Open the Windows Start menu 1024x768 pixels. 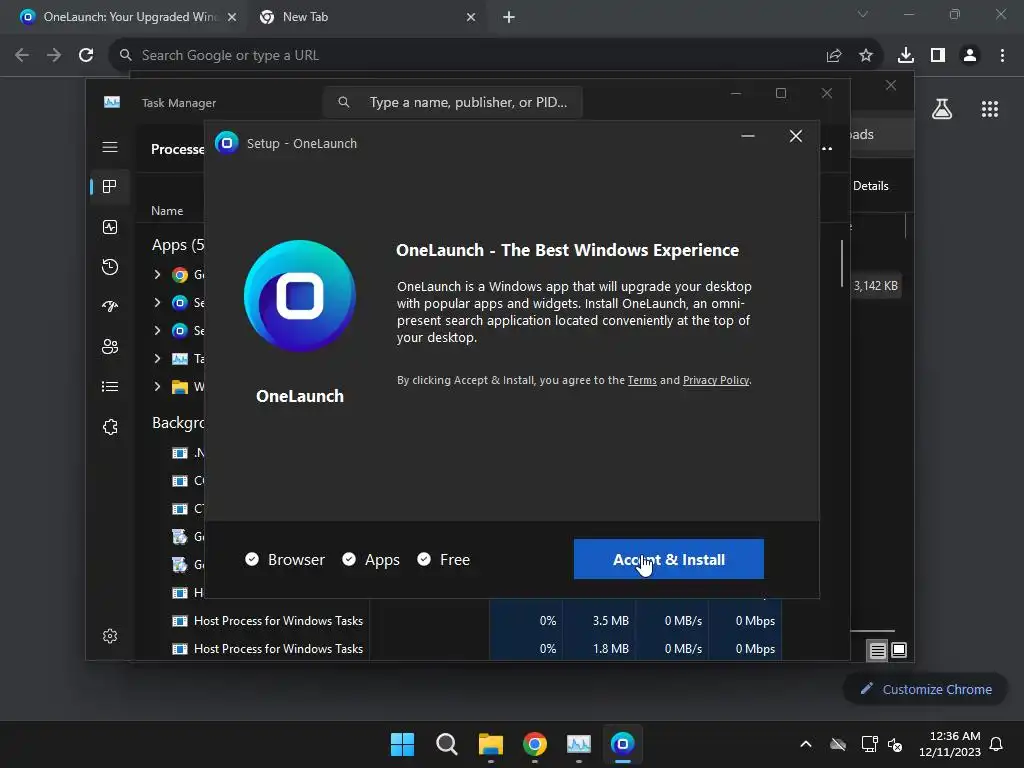coord(402,744)
